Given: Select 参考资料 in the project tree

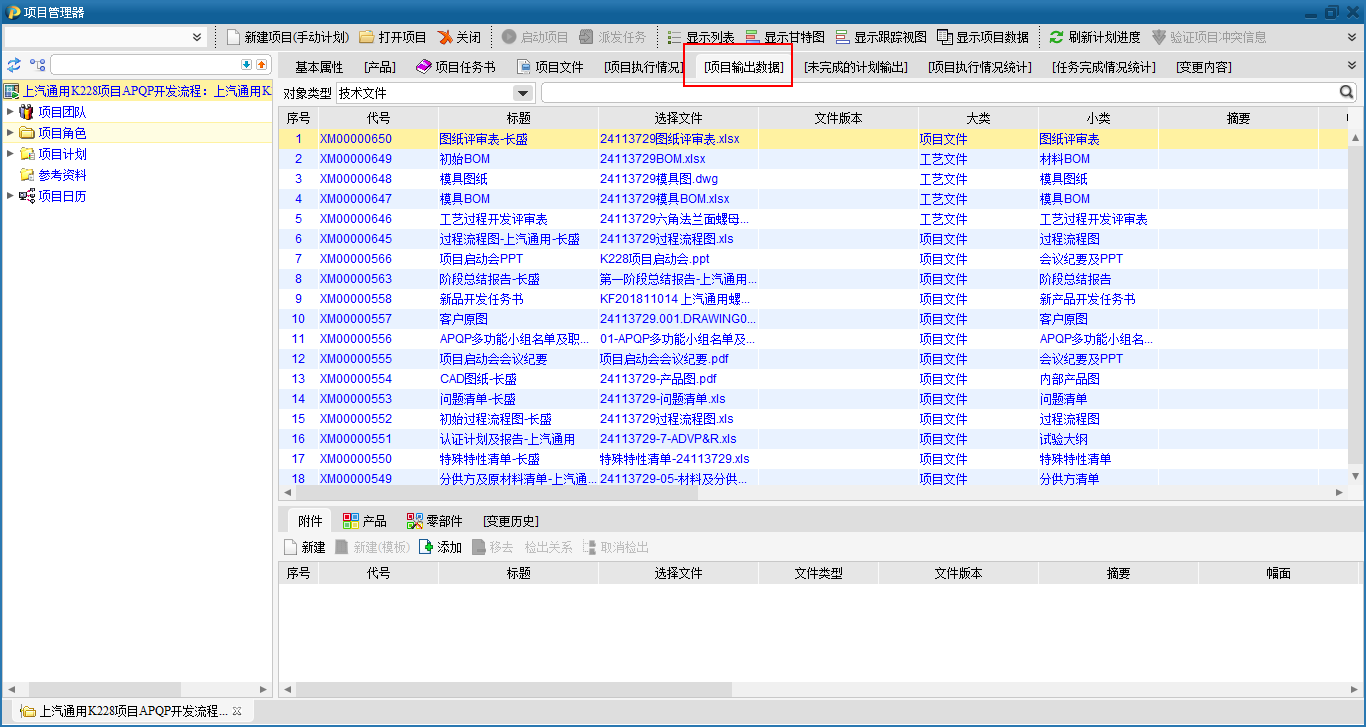Looking at the screenshot, I should (x=62, y=175).
